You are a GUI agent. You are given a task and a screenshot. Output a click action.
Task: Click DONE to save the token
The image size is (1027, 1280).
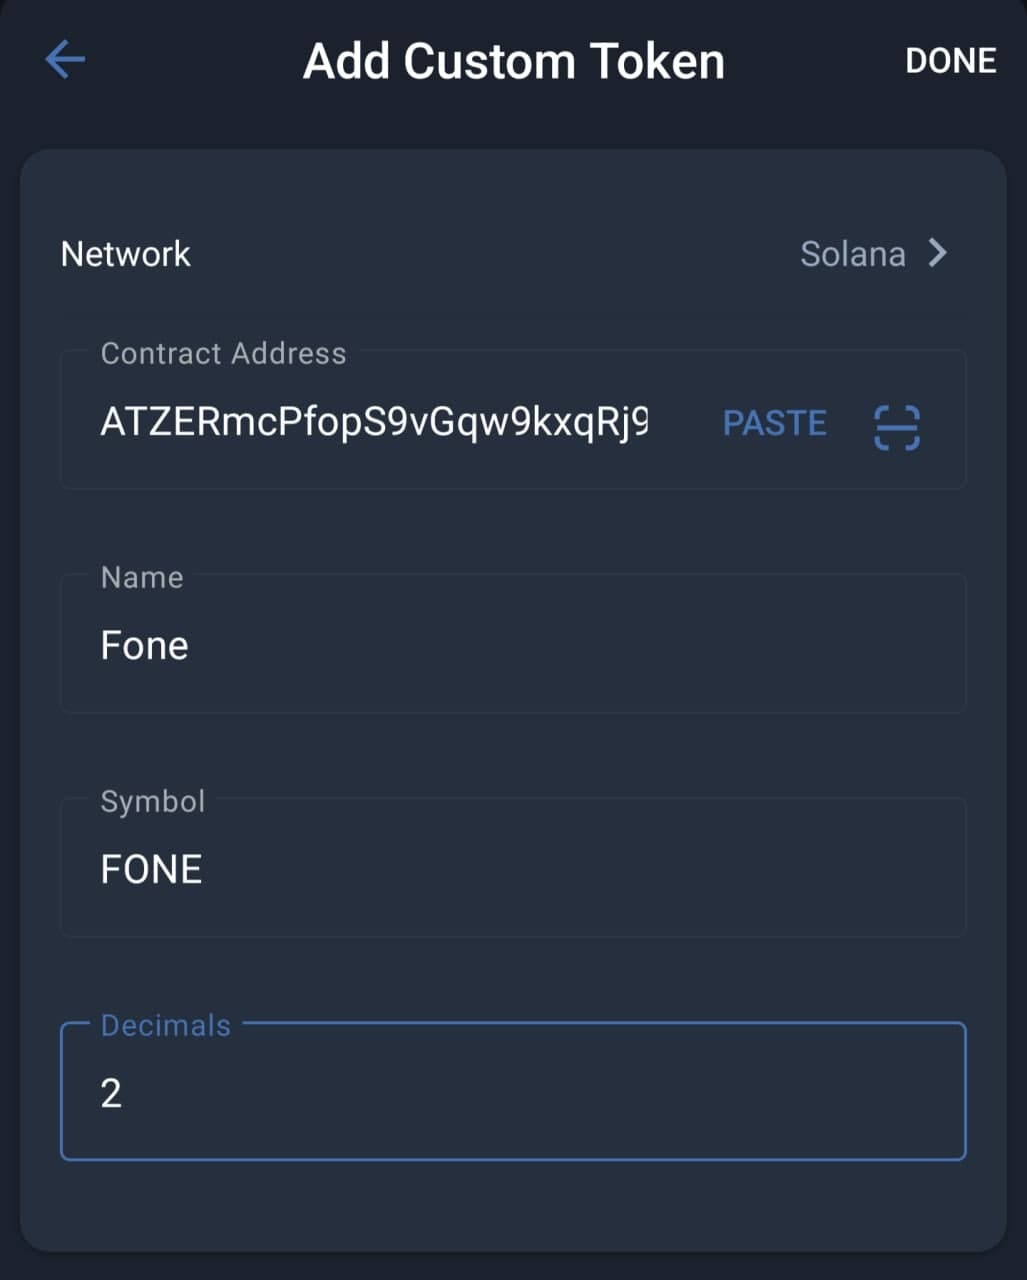pyautogui.click(x=951, y=61)
